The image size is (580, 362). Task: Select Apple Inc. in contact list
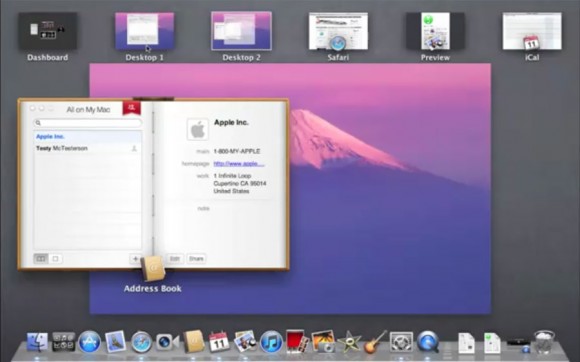[88, 136]
